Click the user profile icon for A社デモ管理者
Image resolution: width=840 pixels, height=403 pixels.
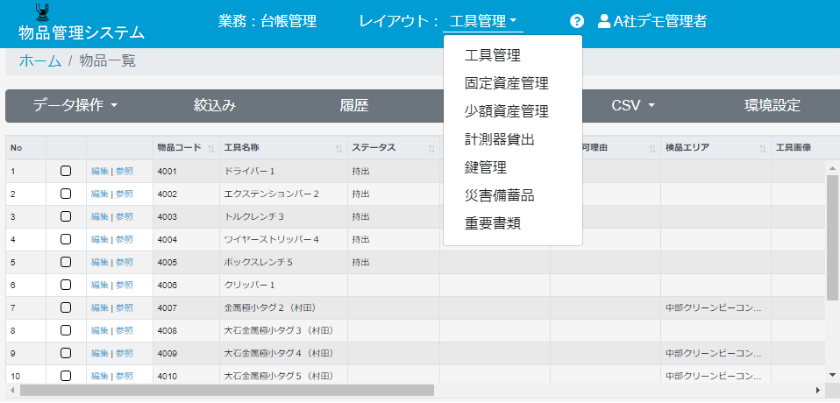click(604, 21)
